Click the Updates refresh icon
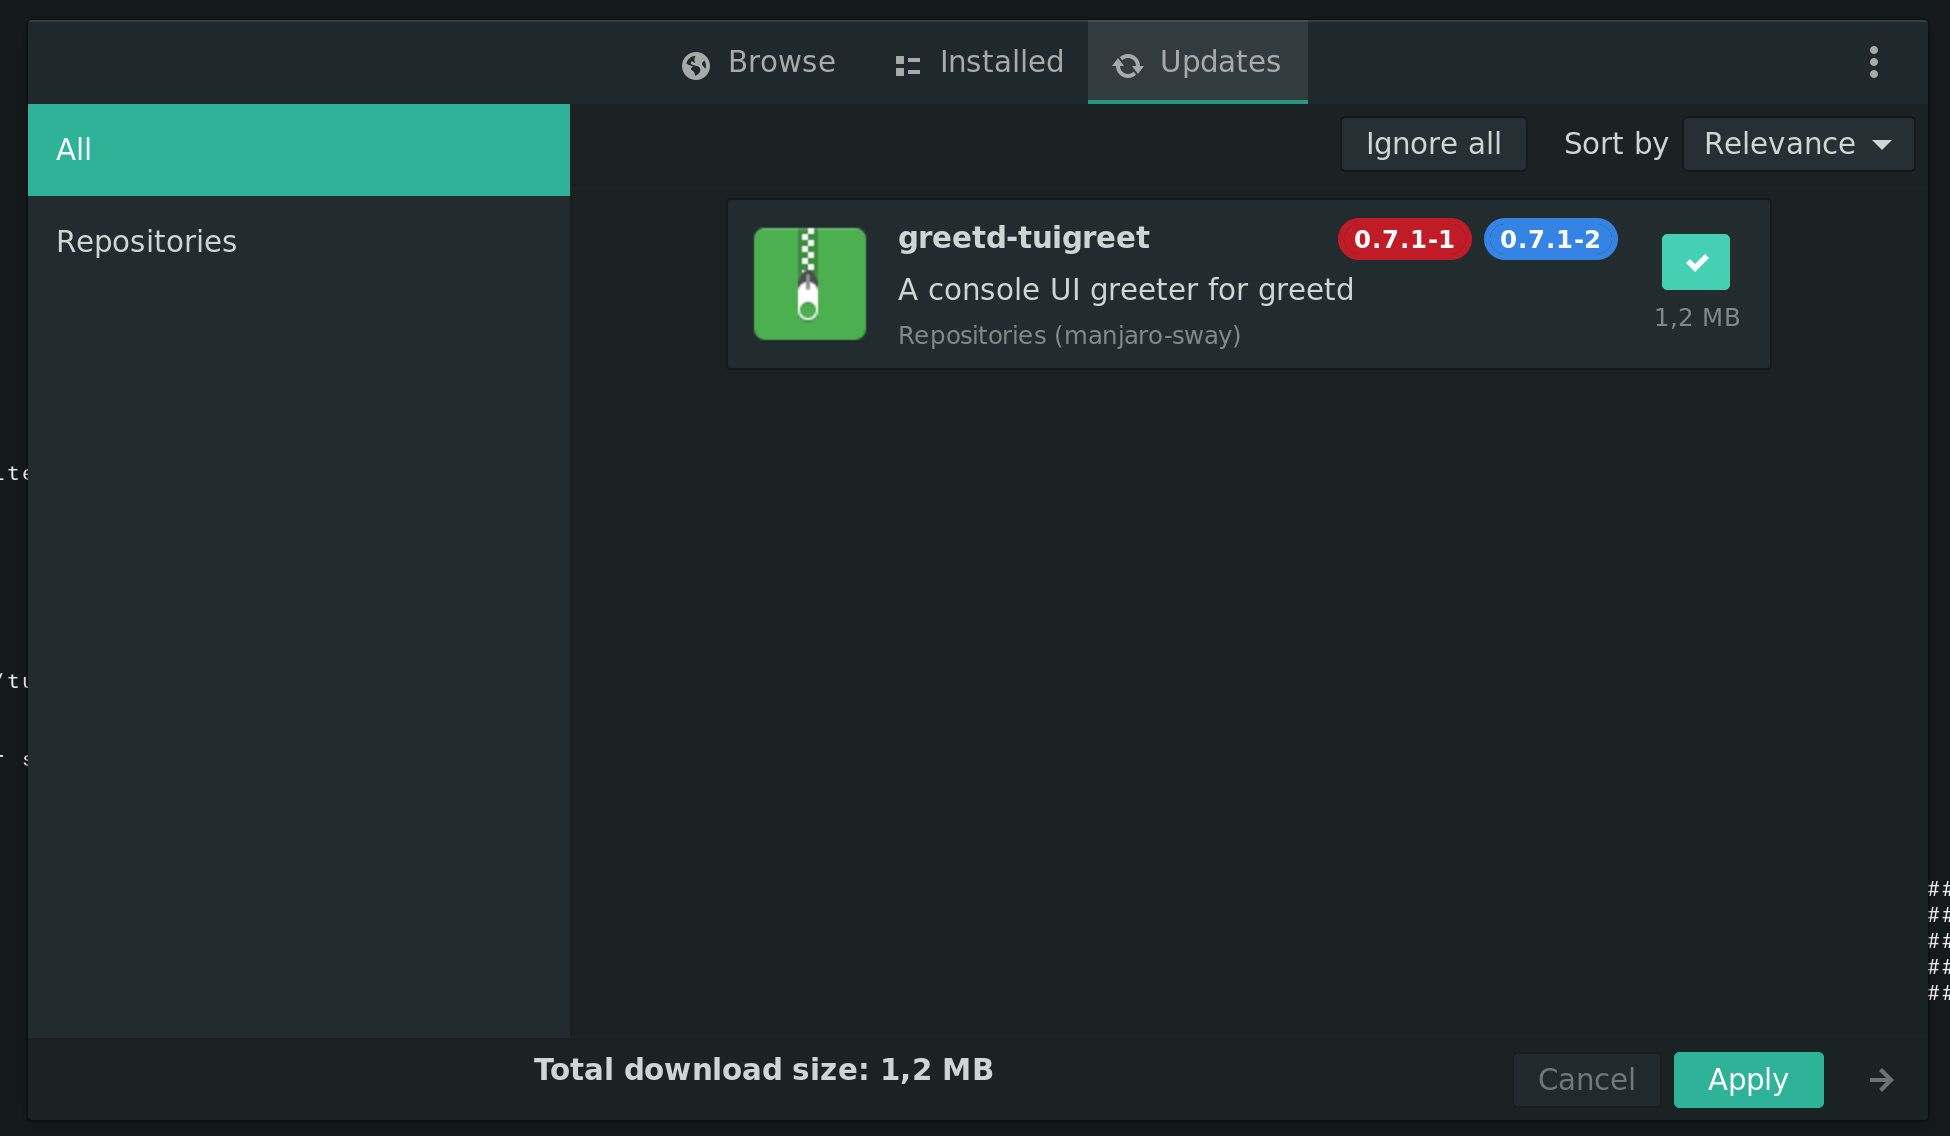The image size is (1950, 1136). tap(1127, 65)
